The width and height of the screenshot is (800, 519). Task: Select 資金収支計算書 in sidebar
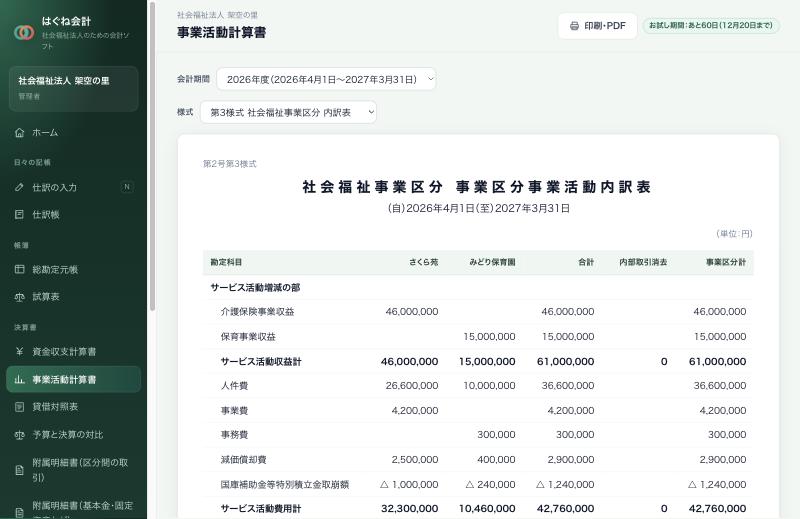pos(73,352)
